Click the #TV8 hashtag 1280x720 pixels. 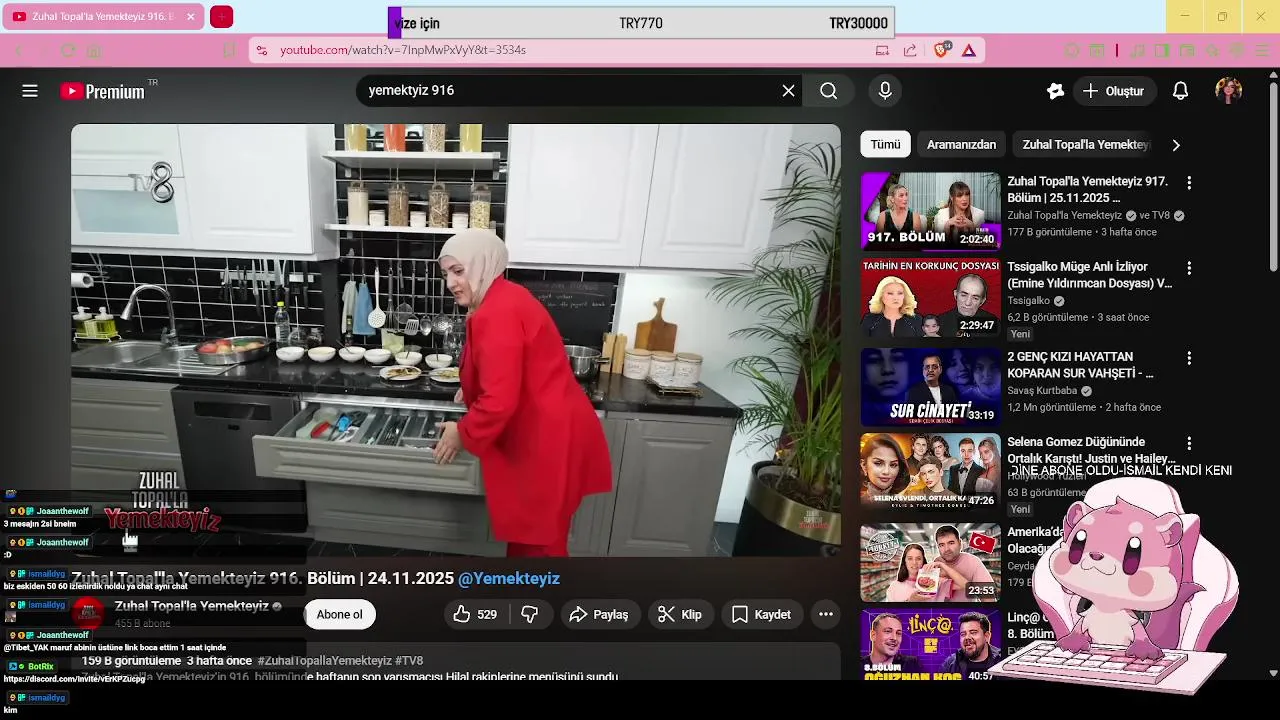pyautogui.click(x=409, y=661)
